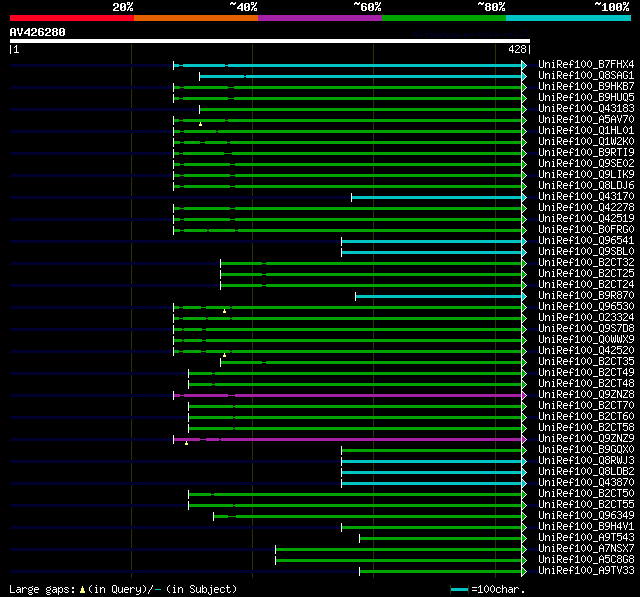Image resolution: width=640 pixels, height=597 pixels.
Task: Select the UniRef100_Q42519 label
Action: pyautogui.click(x=586, y=219)
